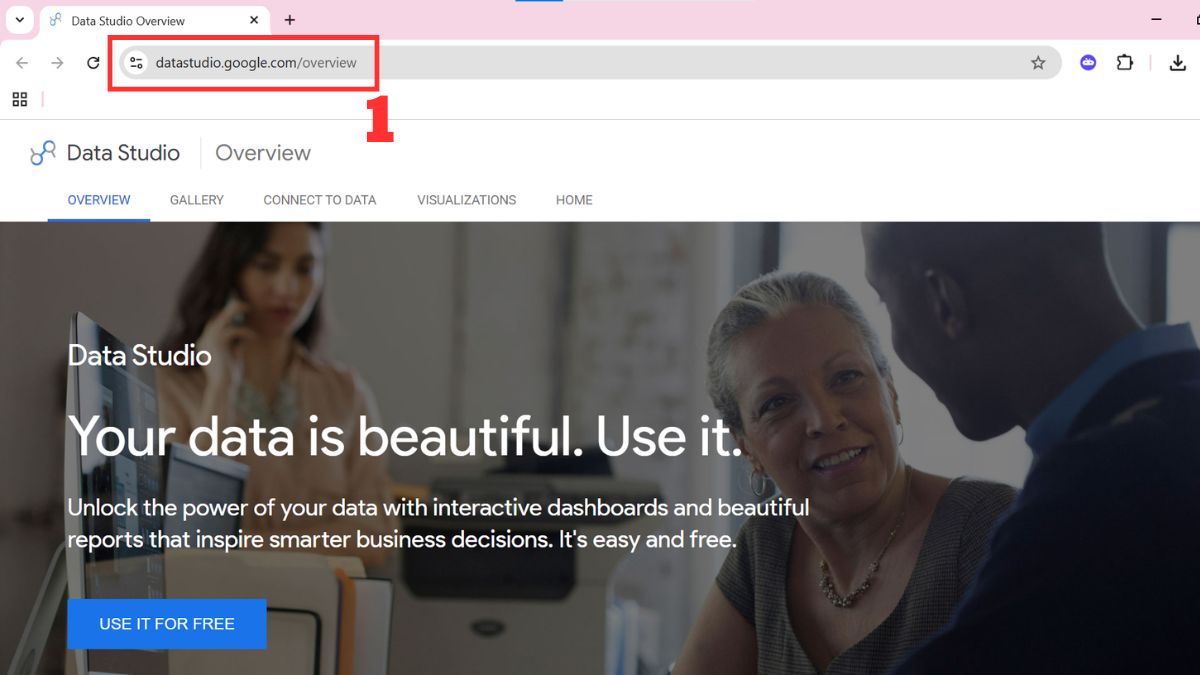Expand the tab search dropdown arrow
Screen dimensions: 1200x675
[x=19, y=20]
